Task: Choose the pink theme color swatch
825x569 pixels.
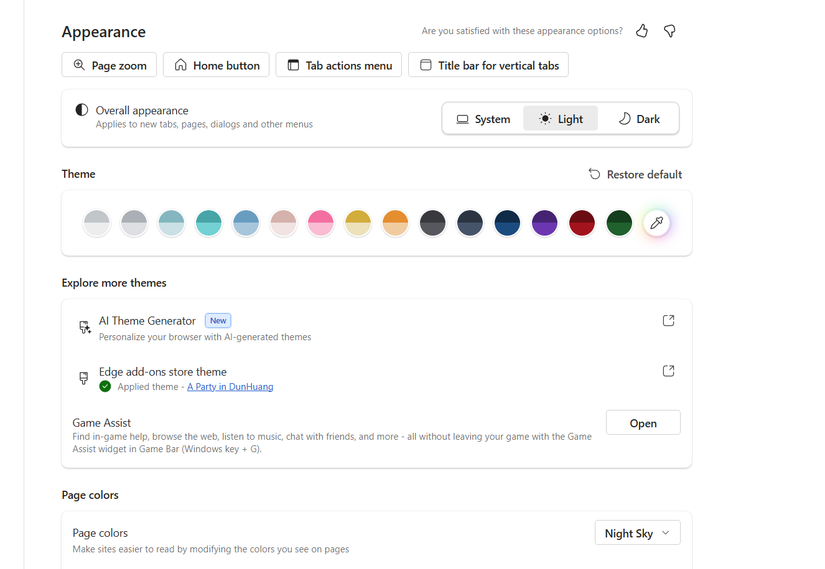Action: pyautogui.click(x=320, y=223)
